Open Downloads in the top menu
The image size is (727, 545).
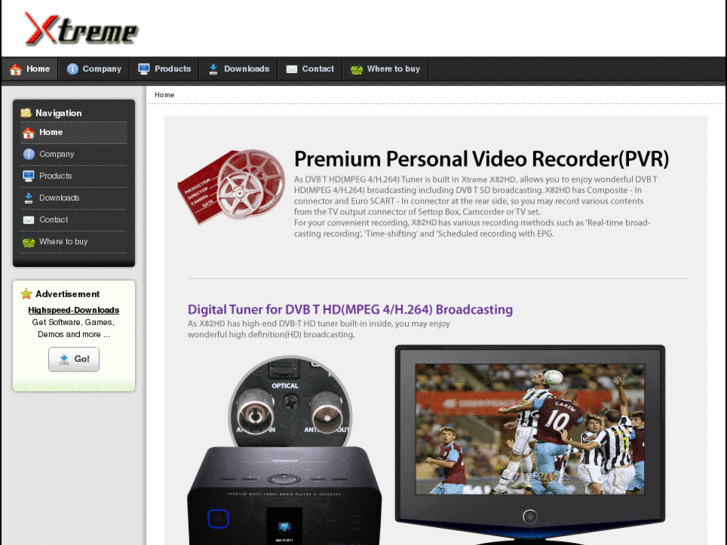[x=239, y=69]
